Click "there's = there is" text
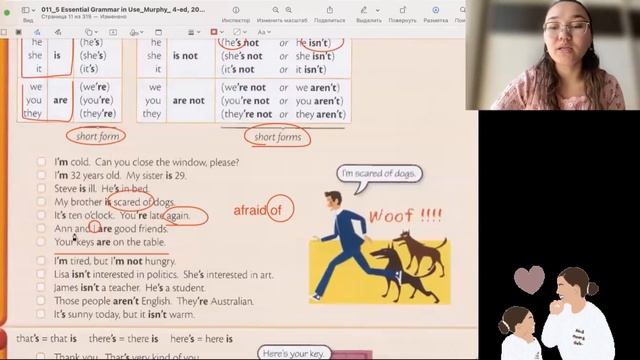This screenshot has width=640, height=360. point(124,339)
